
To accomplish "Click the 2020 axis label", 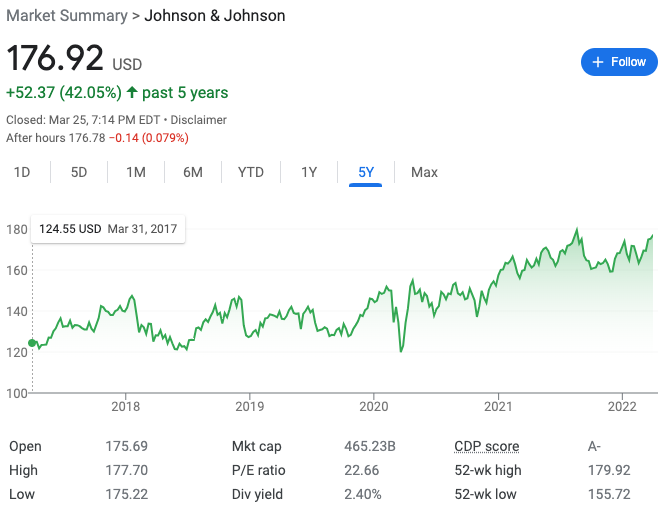I will (373, 407).
